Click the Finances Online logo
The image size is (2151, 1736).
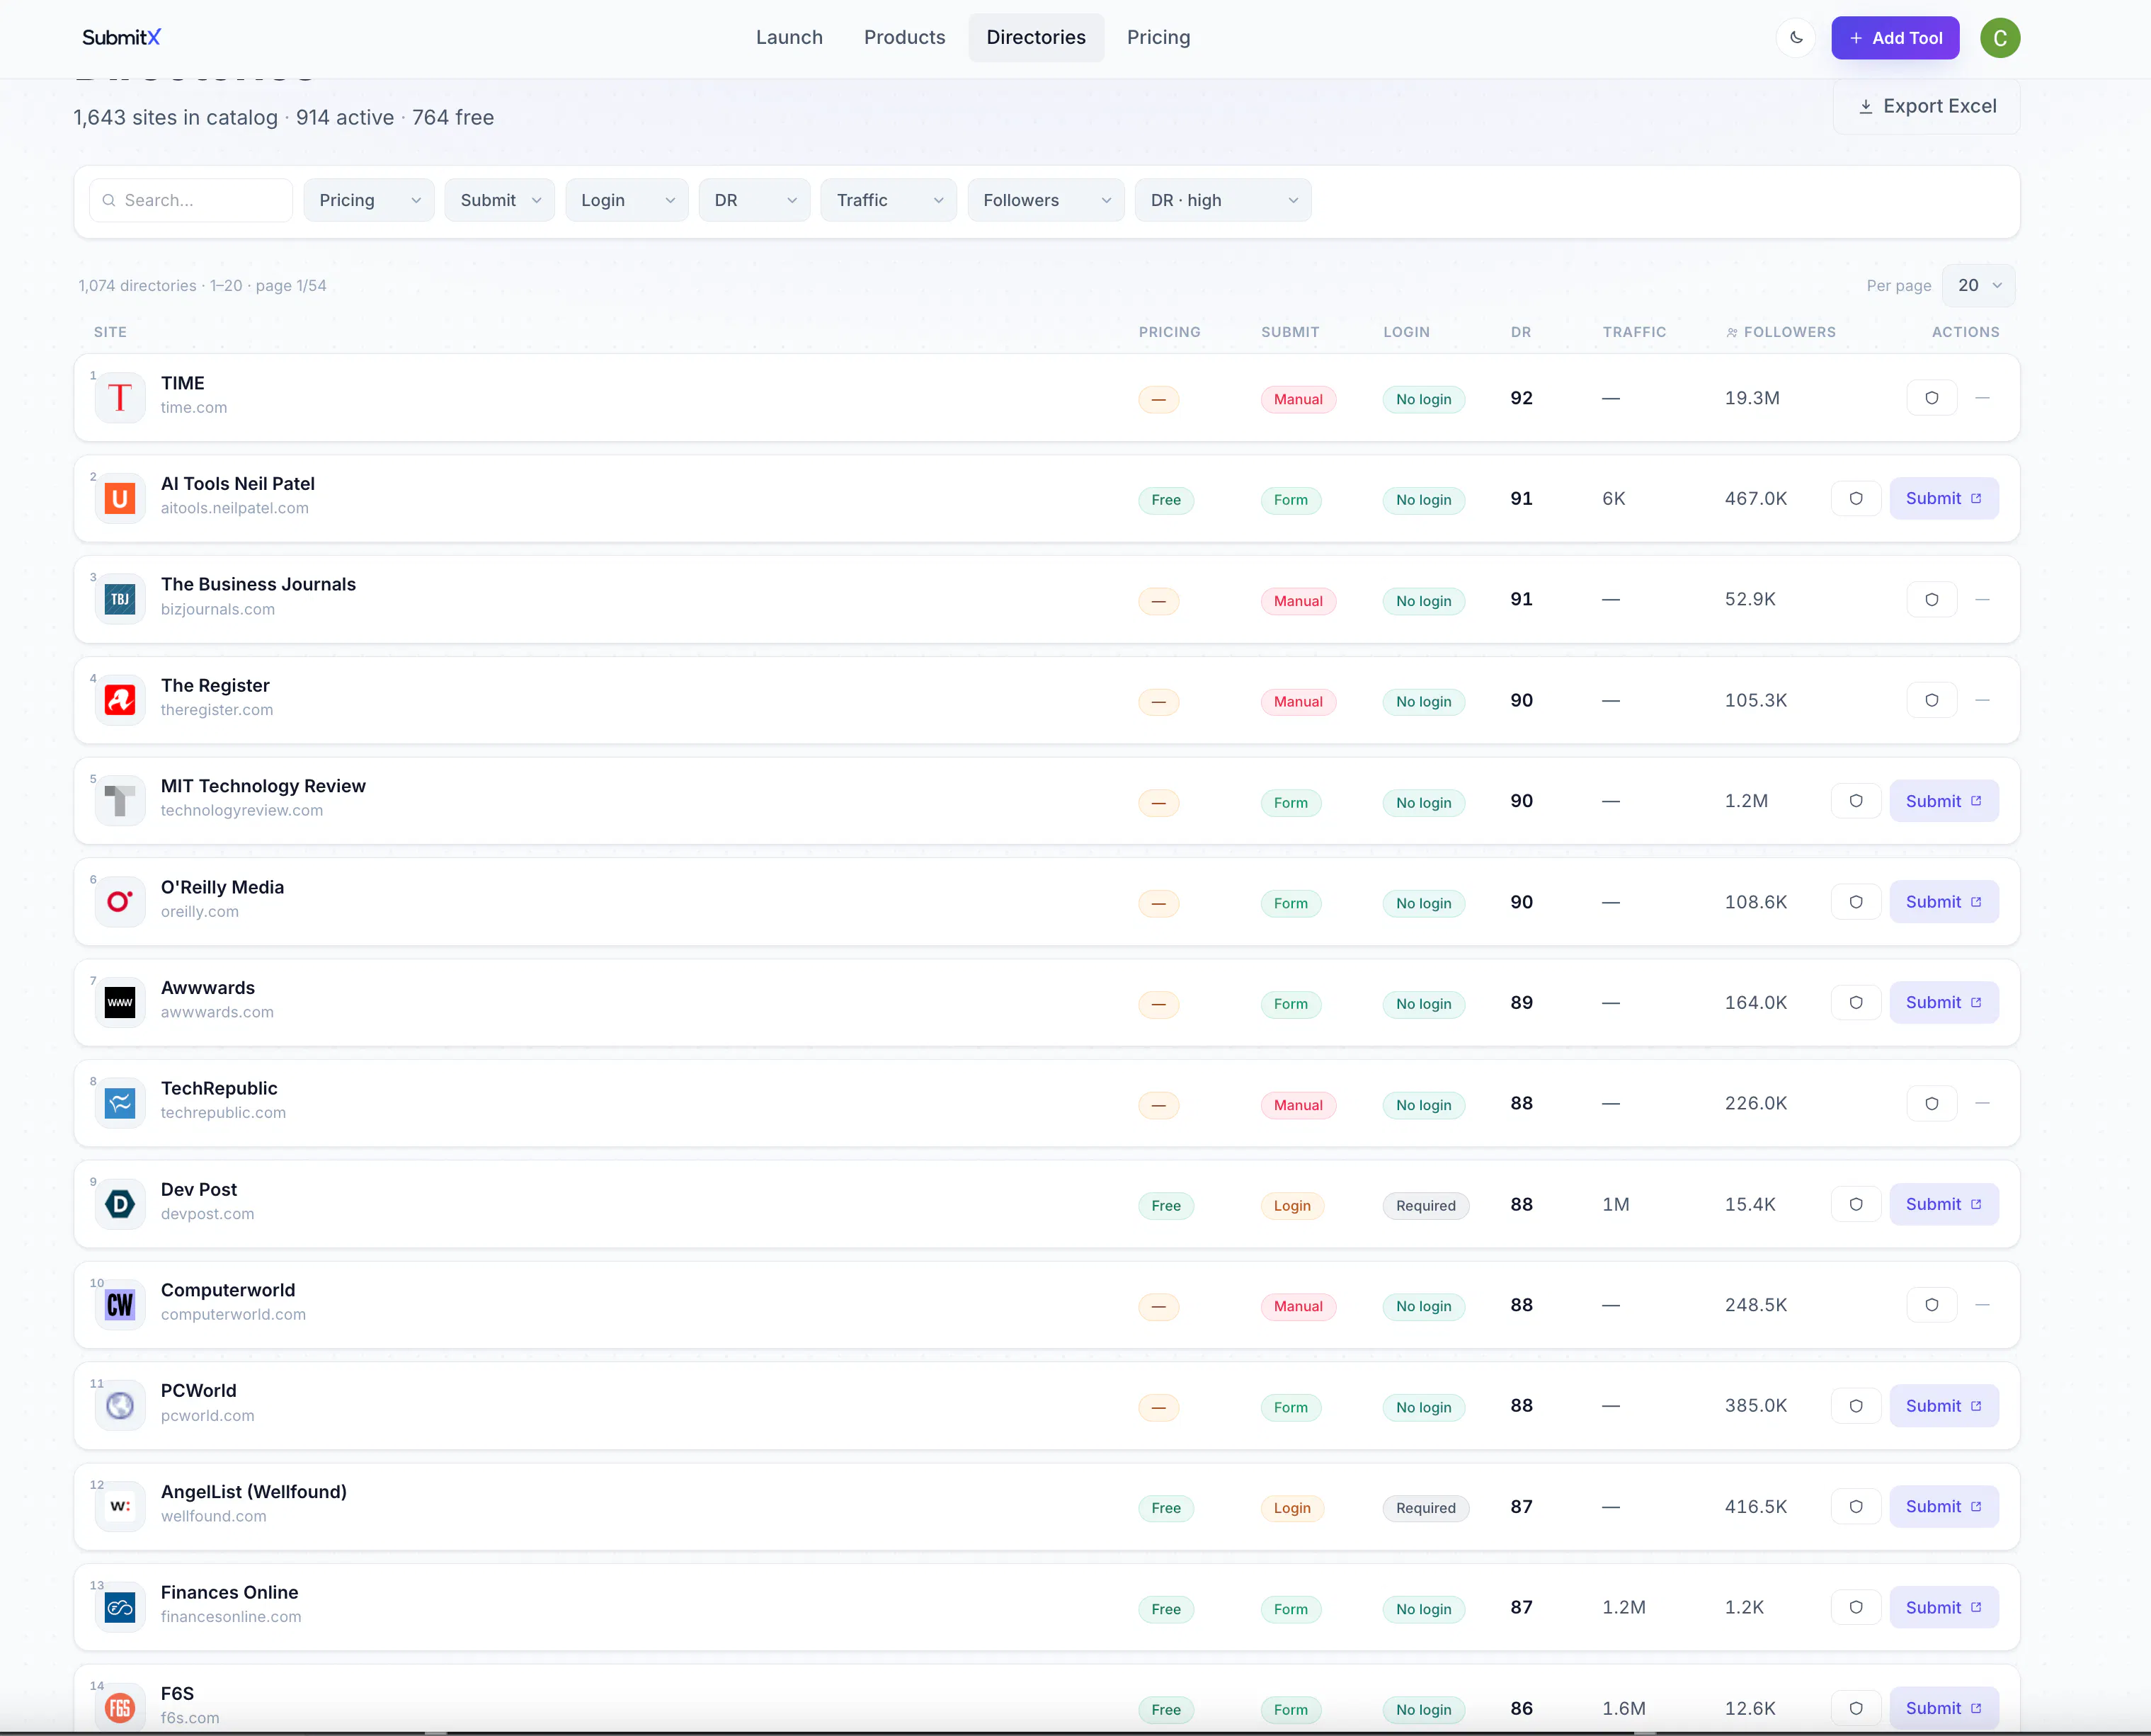click(x=120, y=1607)
